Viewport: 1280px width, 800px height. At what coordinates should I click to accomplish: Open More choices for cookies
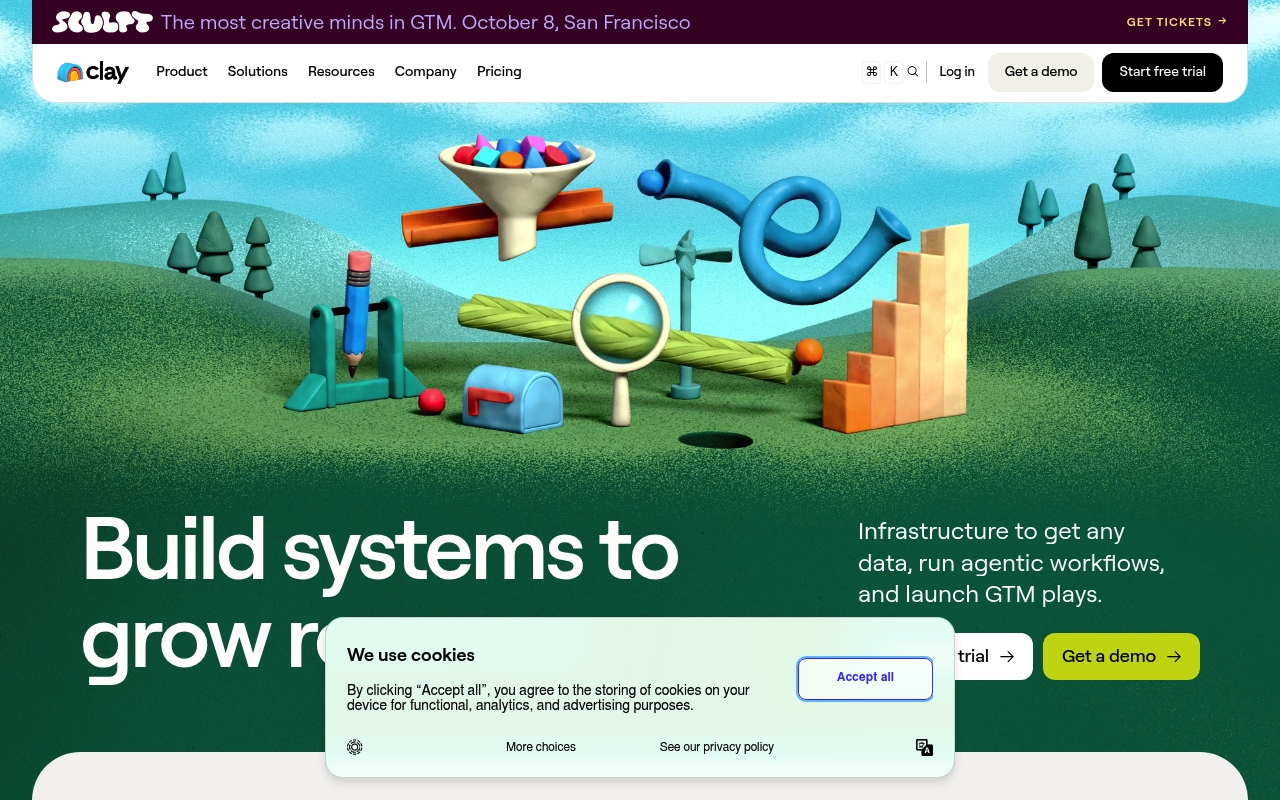point(541,747)
